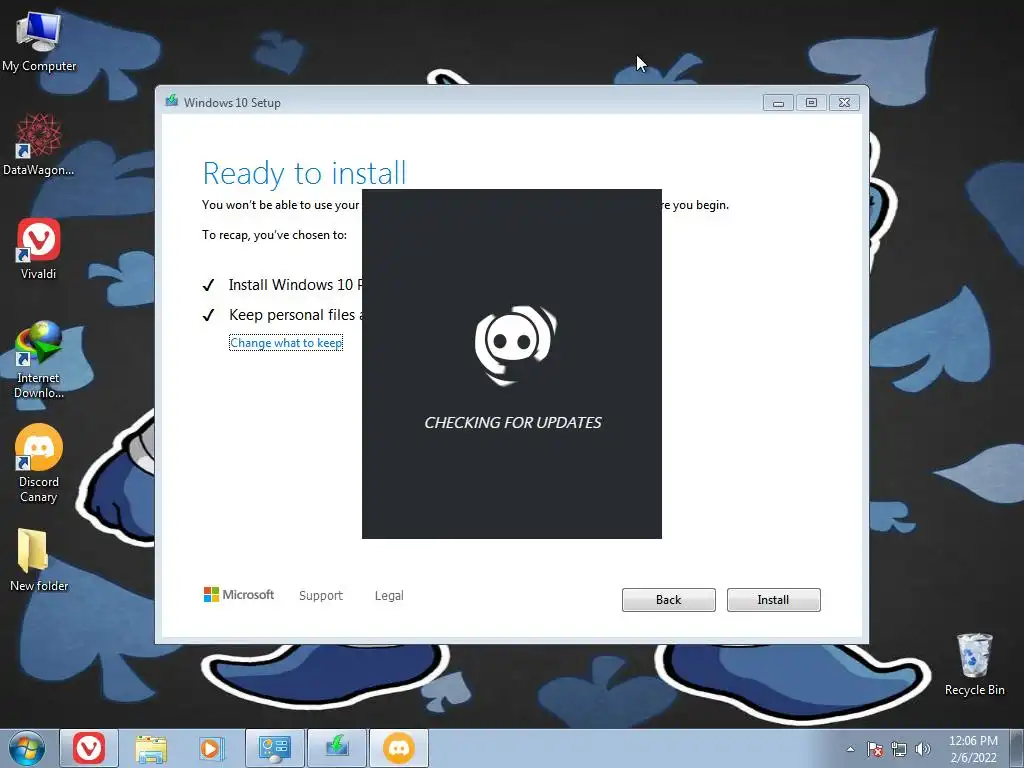Viewport: 1024px width, 768px height.
Task: Open Vivaldi from the taskbar
Action: [x=89, y=748]
